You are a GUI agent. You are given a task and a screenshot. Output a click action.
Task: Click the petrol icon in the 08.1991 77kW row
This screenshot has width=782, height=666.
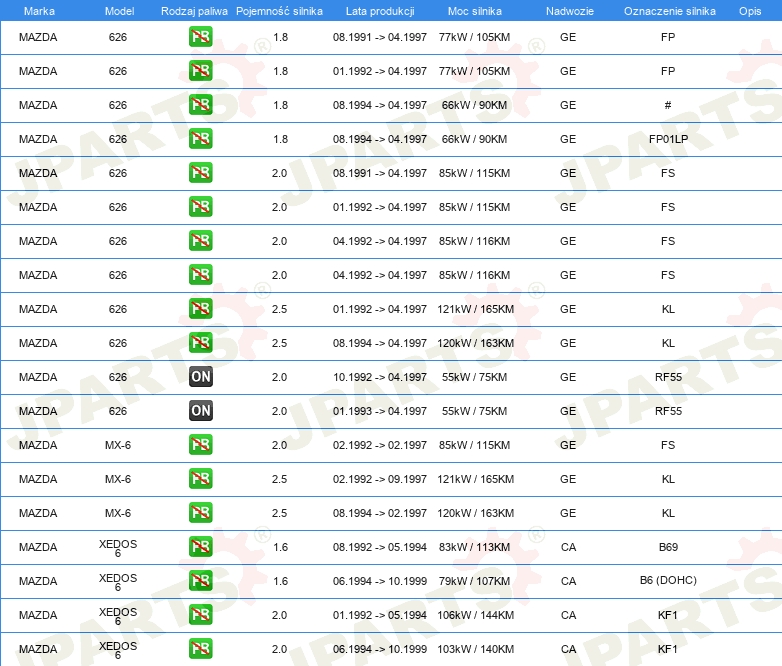point(200,37)
